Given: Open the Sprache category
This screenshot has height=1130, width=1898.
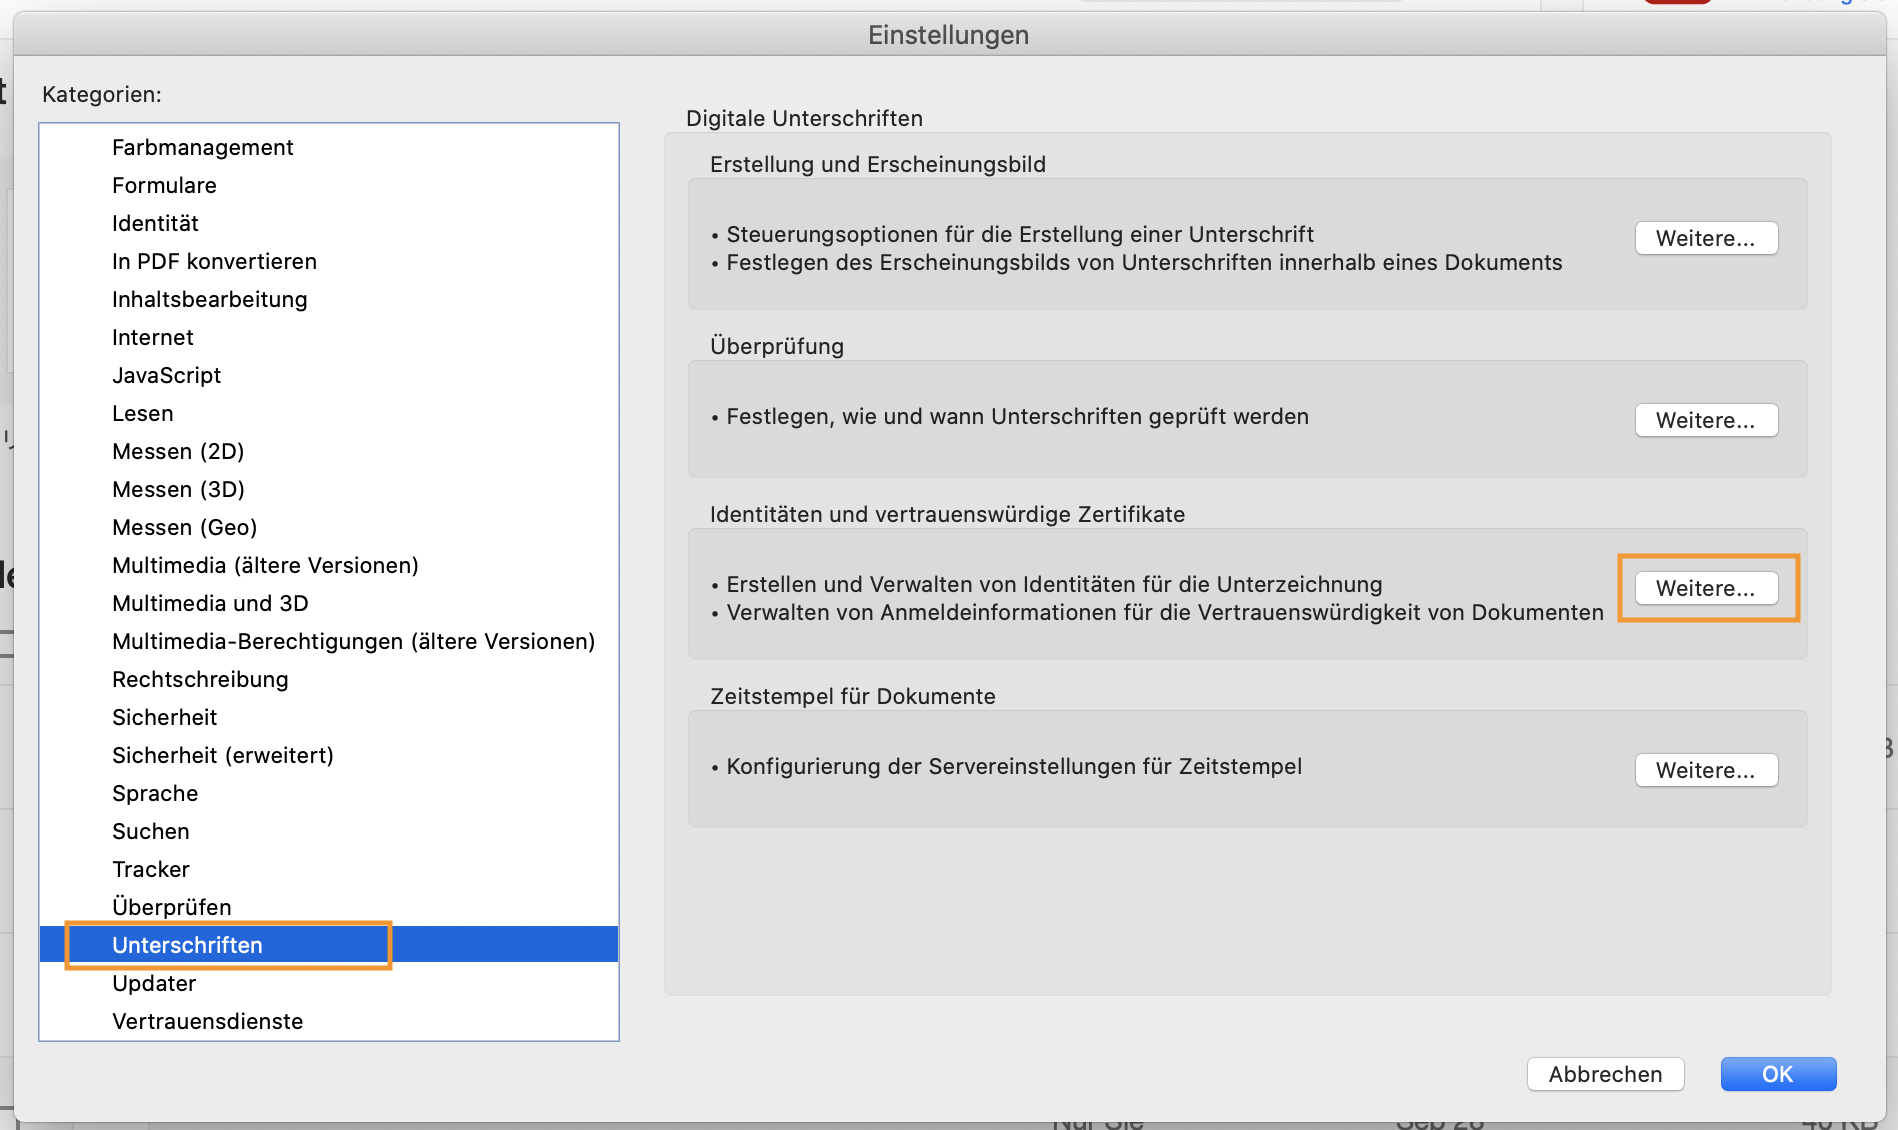Looking at the screenshot, I should coord(329,793).
